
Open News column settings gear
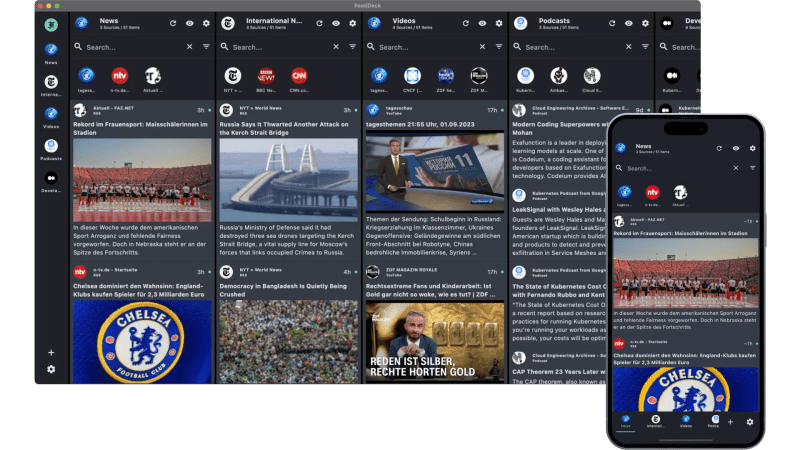tap(206, 23)
